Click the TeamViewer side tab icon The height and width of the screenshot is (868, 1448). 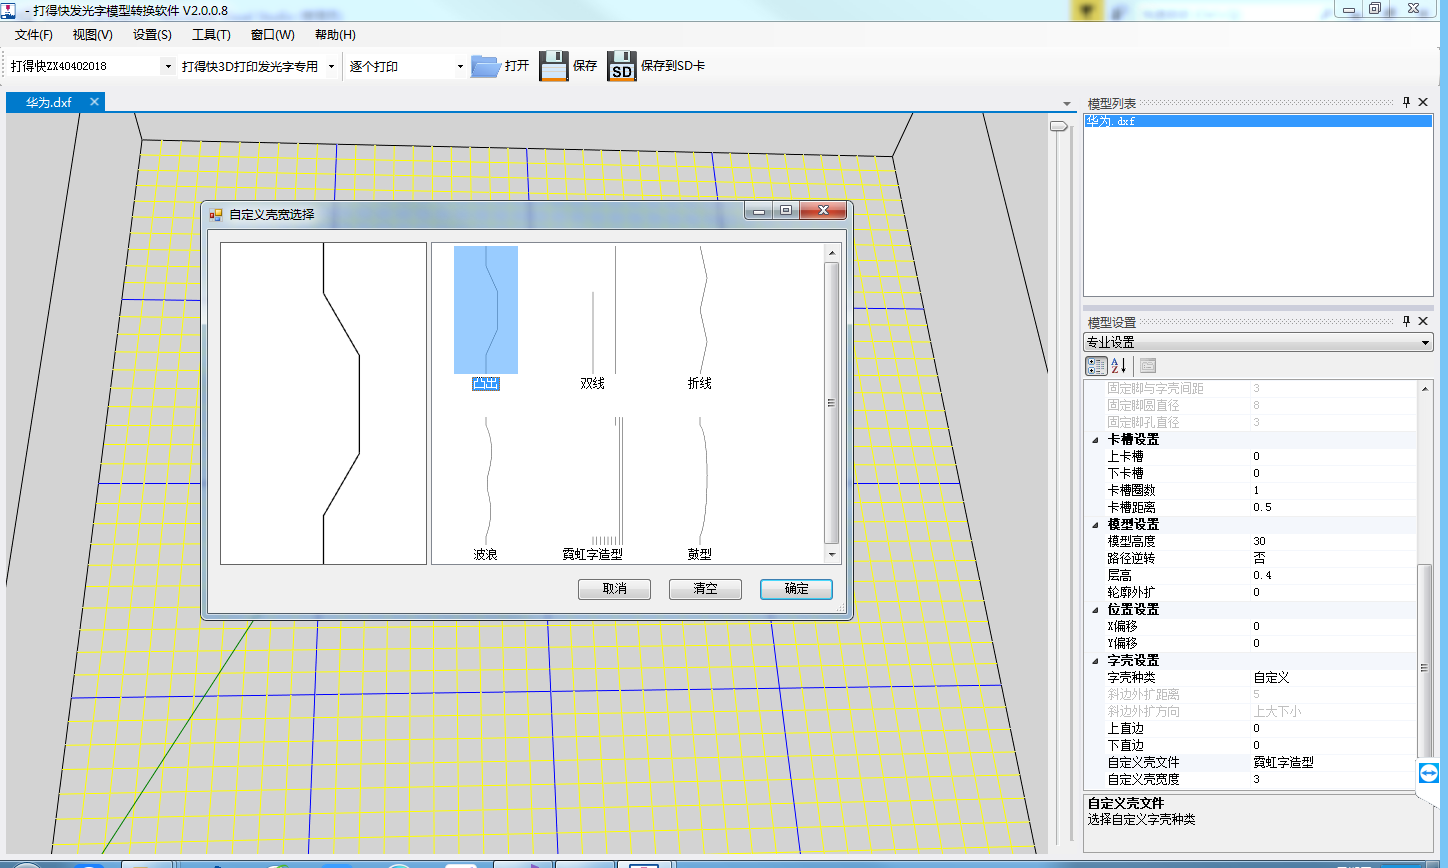(x=1427, y=774)
